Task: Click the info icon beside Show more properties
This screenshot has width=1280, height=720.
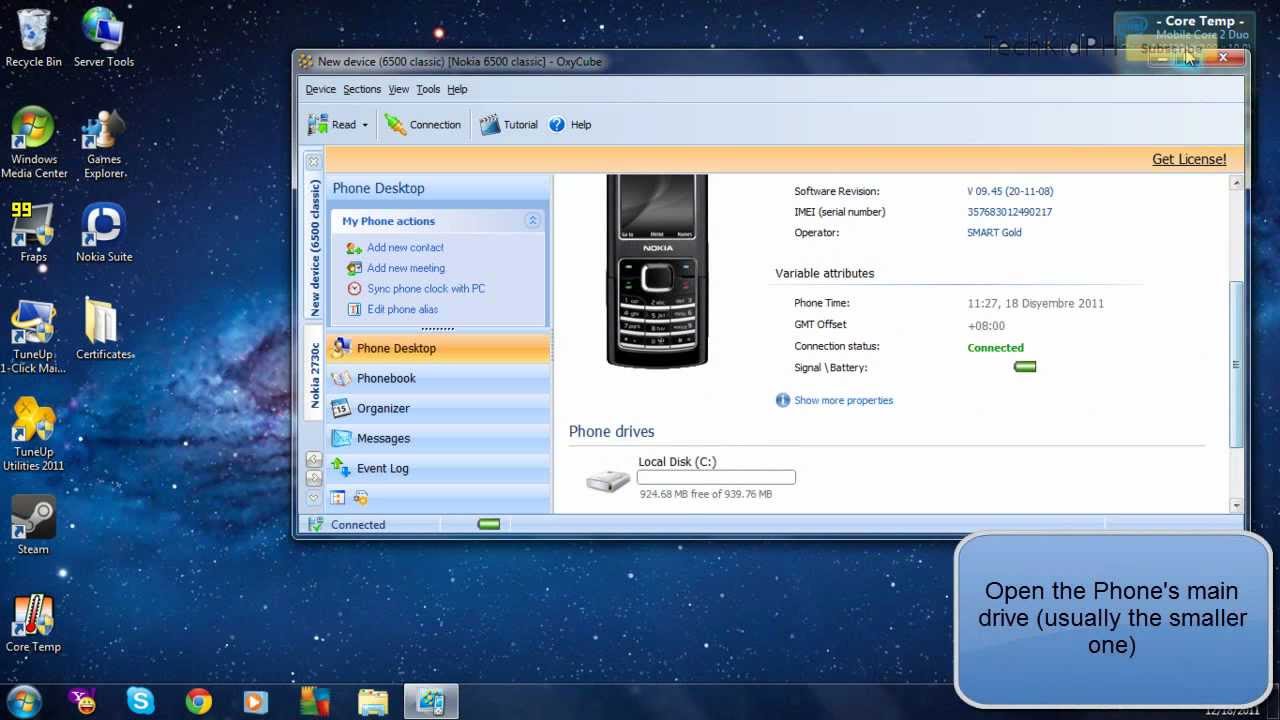Action: [783, 400]
